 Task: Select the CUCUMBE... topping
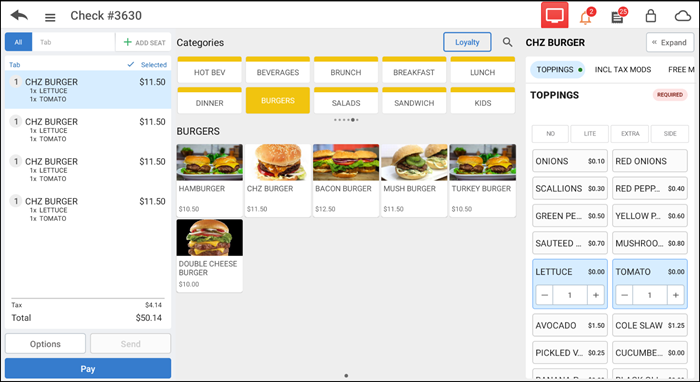650,353
